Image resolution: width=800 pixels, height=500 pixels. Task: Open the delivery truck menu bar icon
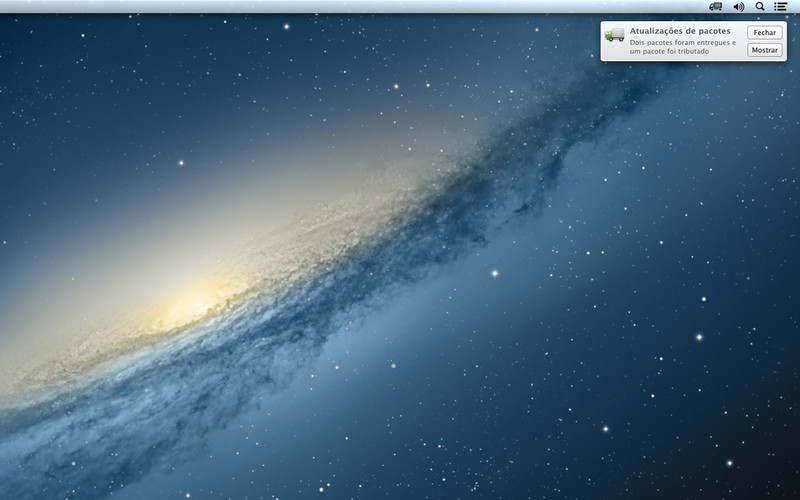tap(715, 6)
